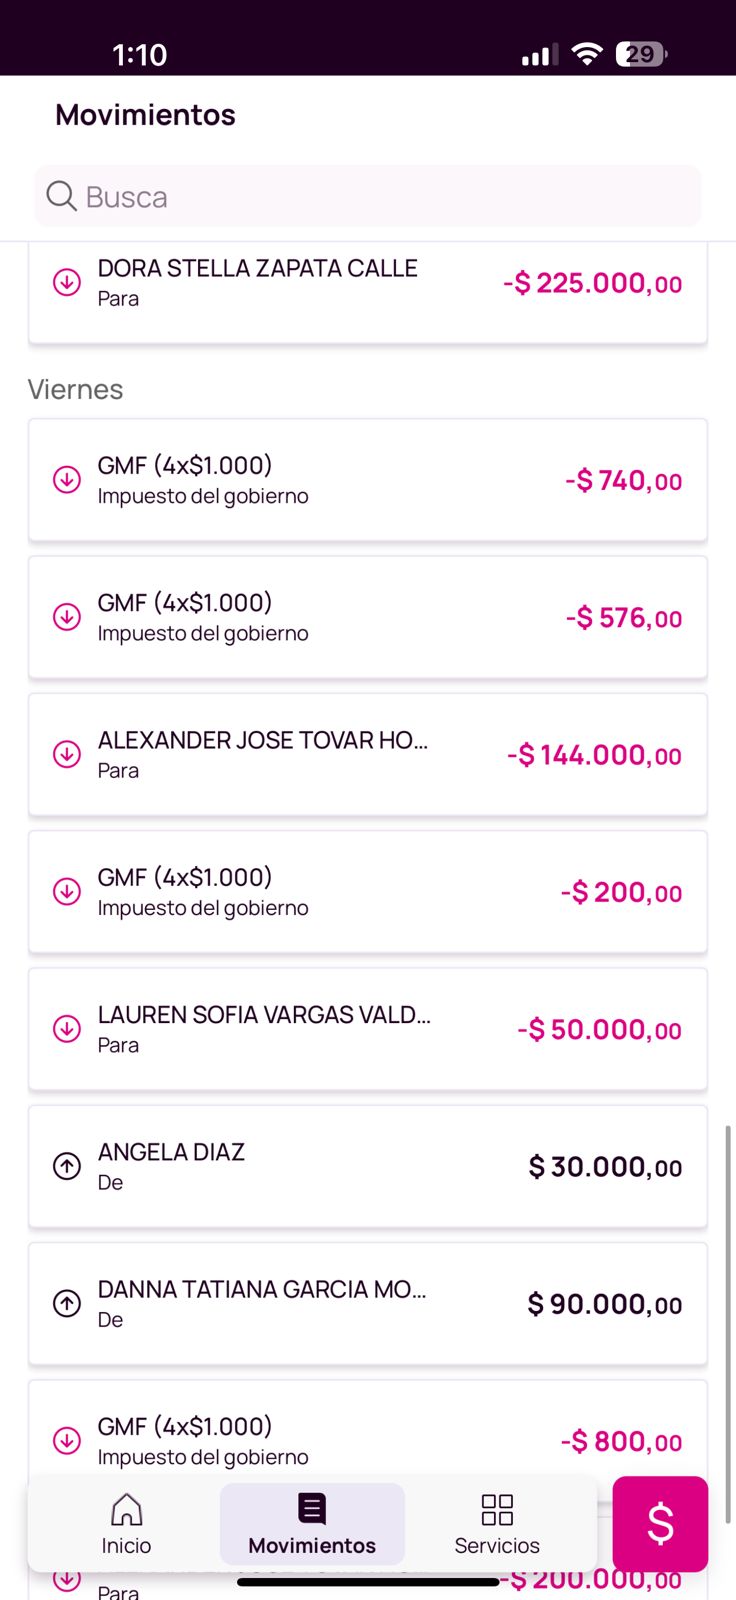Open the GMF transaction of -$200,00

(x=368, y=891)
